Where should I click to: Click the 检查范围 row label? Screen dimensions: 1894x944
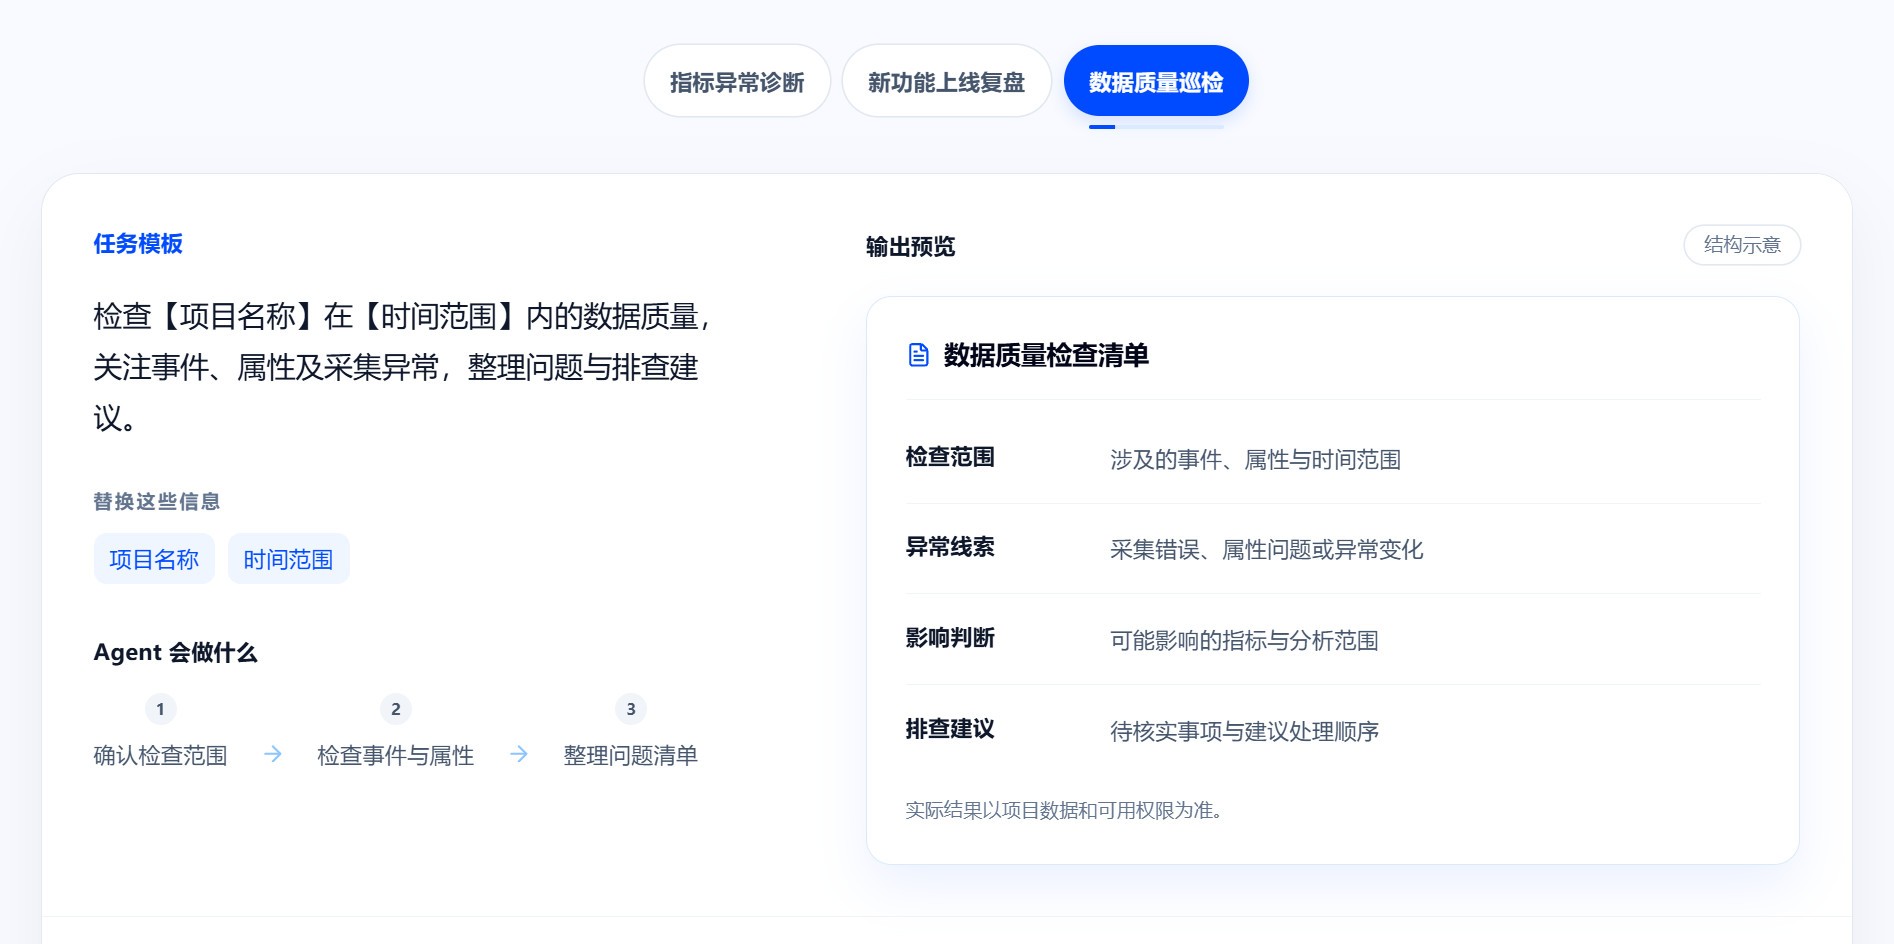[950, 457]
